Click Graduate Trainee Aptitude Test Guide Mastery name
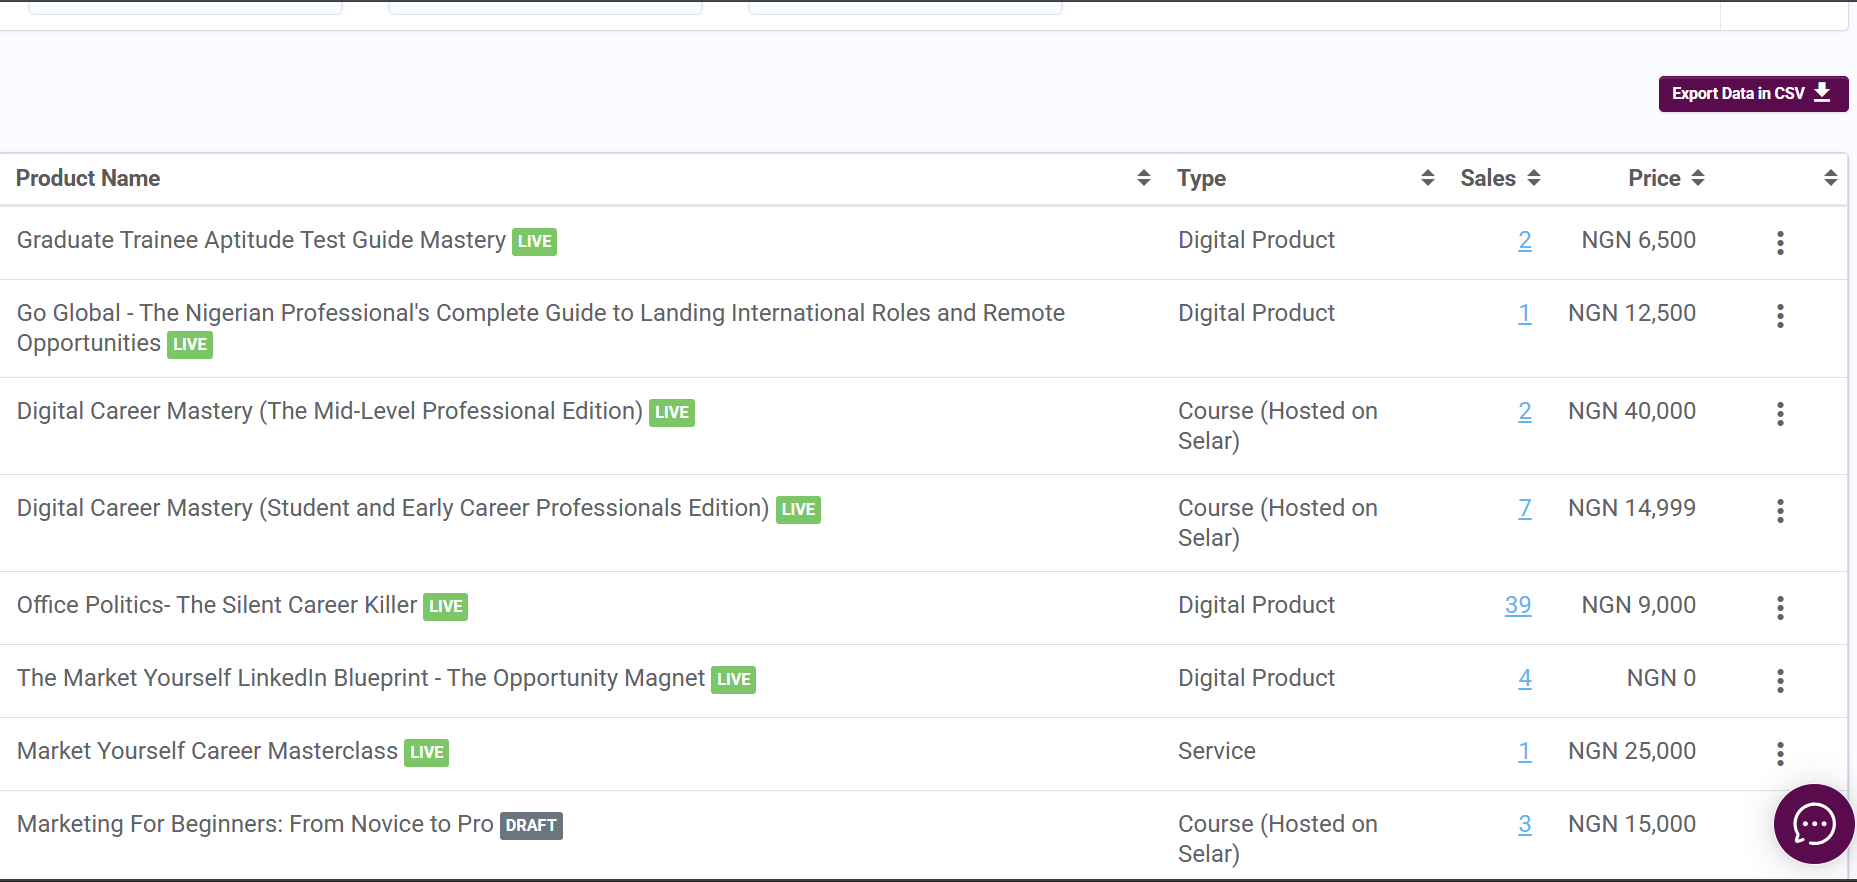1857x882 pixels. (261, 240)
